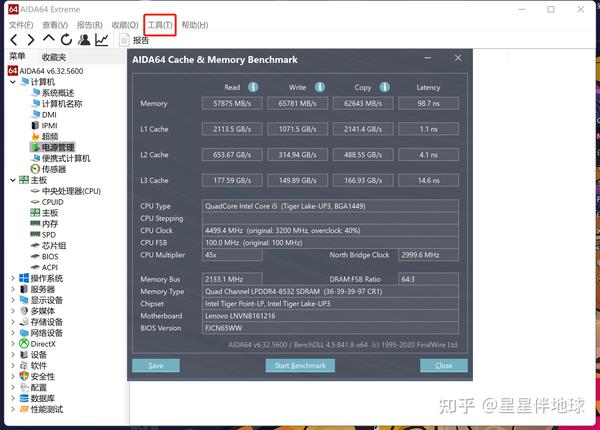Select the 内存 memory tree item

pyautogui.click(x=50, y=224)
